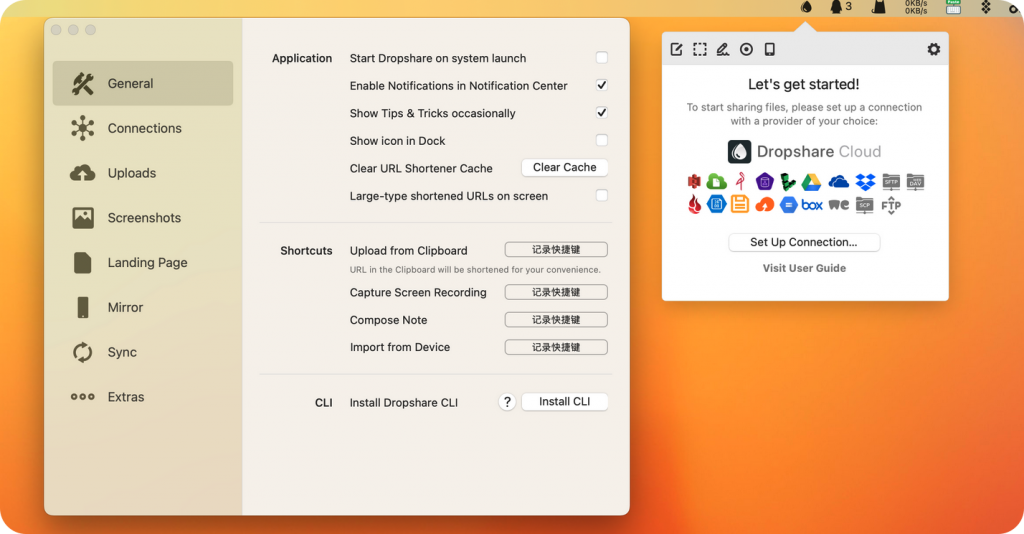Click the CLI help question mark button
1024x534 pixels.
(x=507, y=402)
